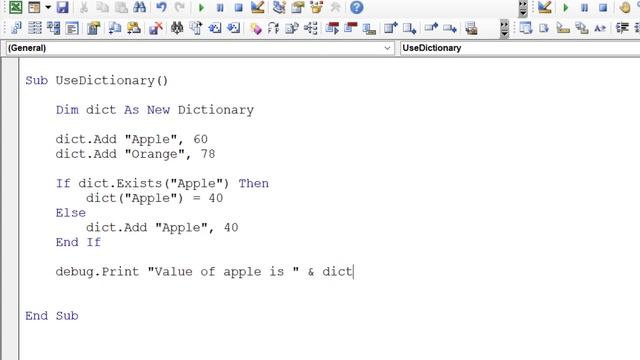Open the Insert UserForm dropdown arrow
Image resolution: width=640 pixels, height=360 pixels.
48,7
